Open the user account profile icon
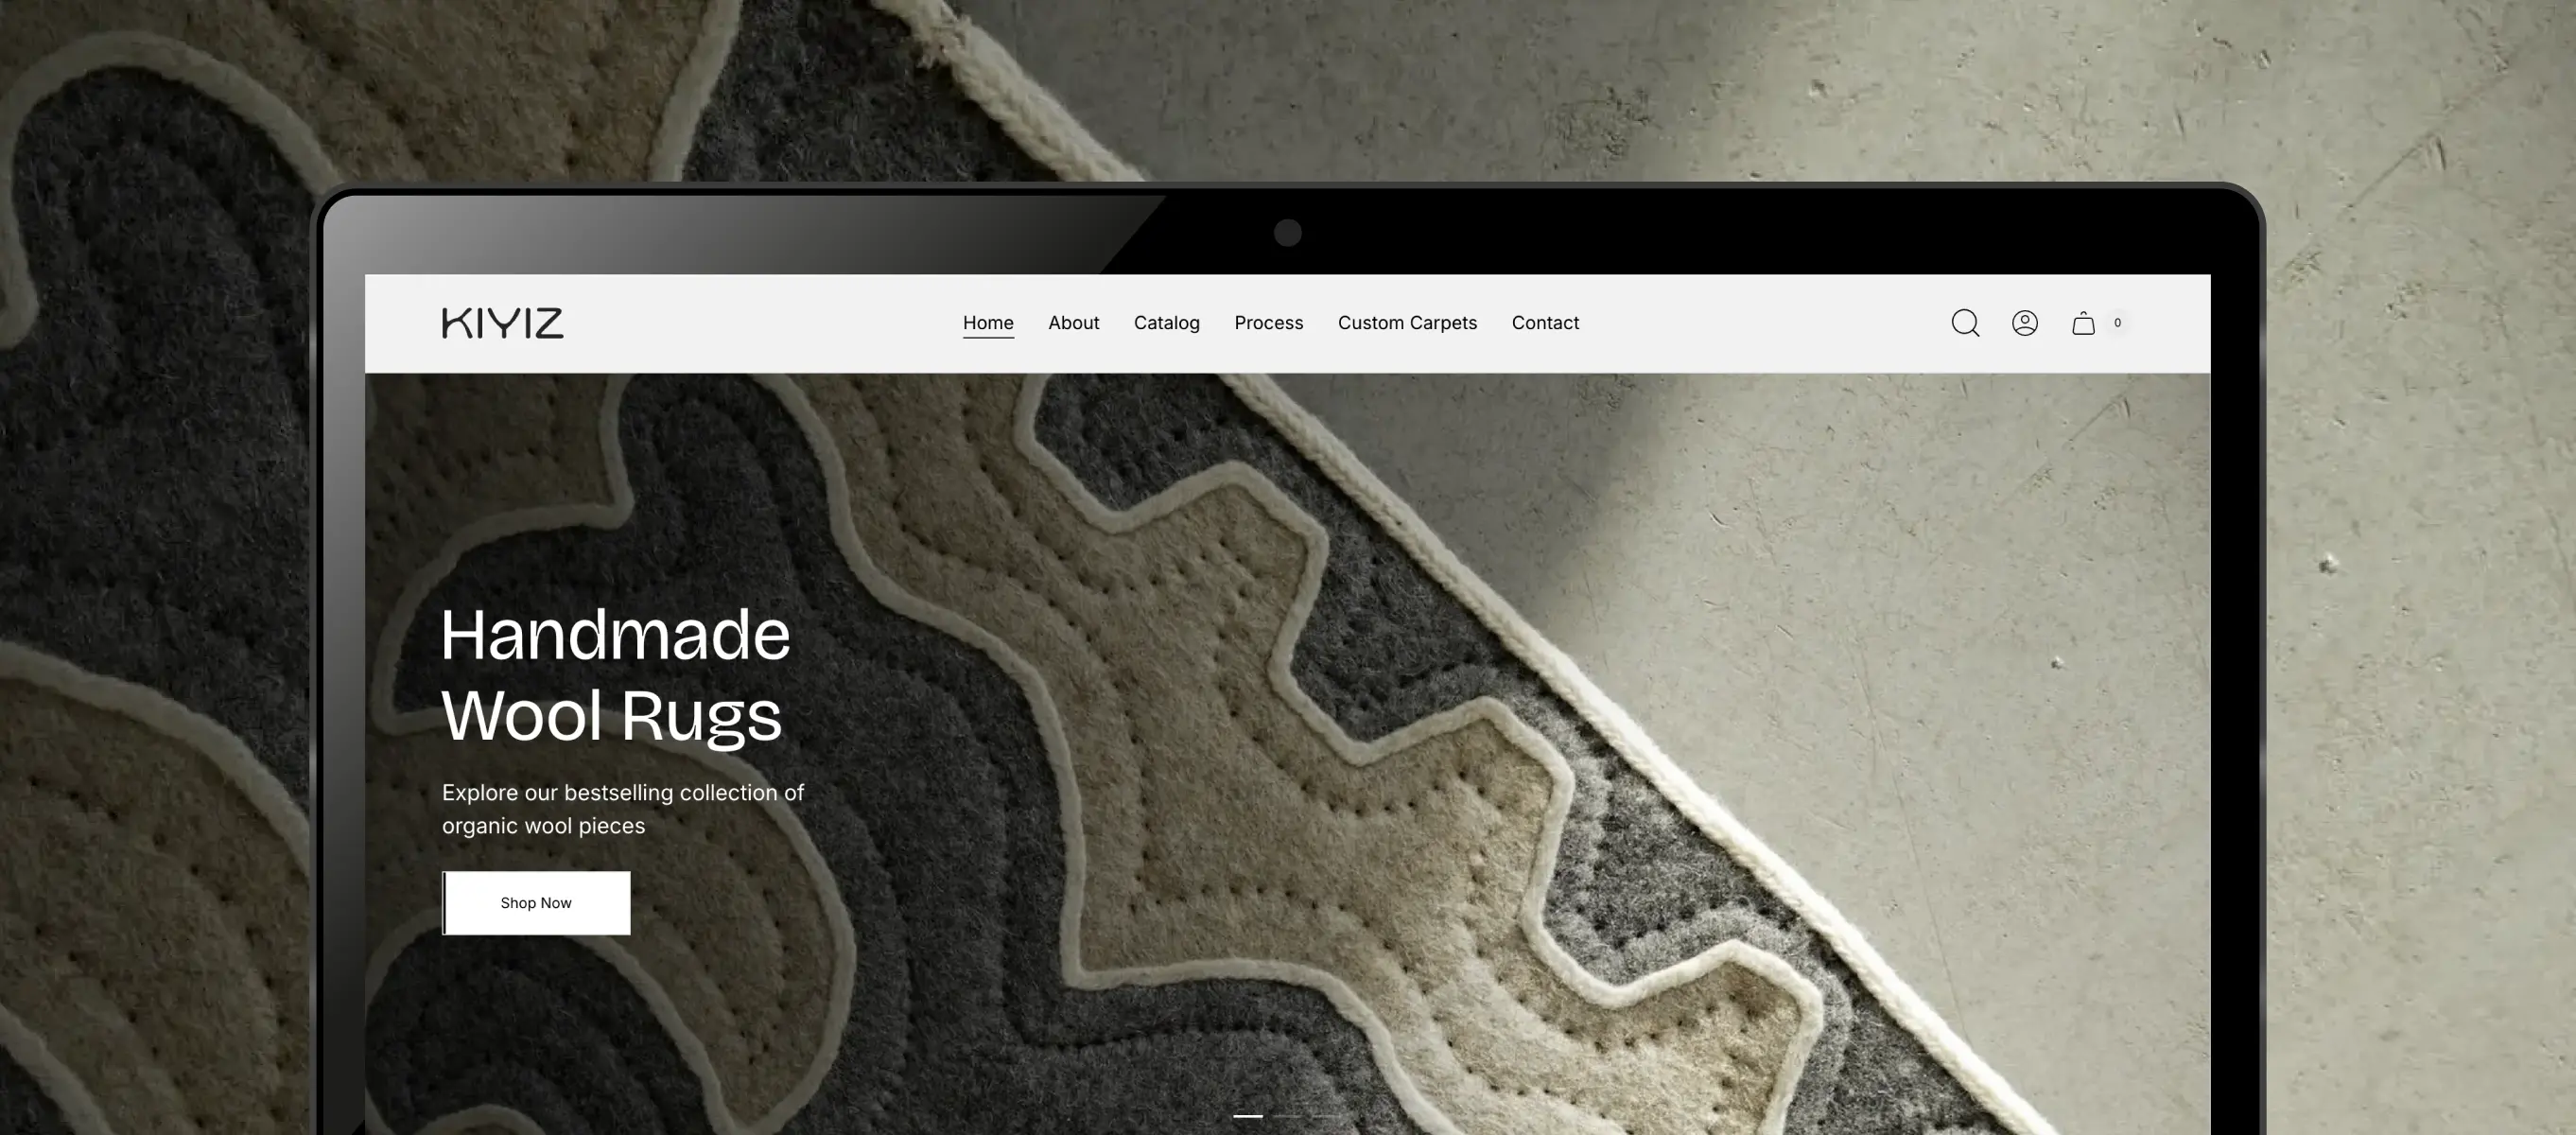The height and width of the screenshot is (1135, 2576). (2025, 323)
